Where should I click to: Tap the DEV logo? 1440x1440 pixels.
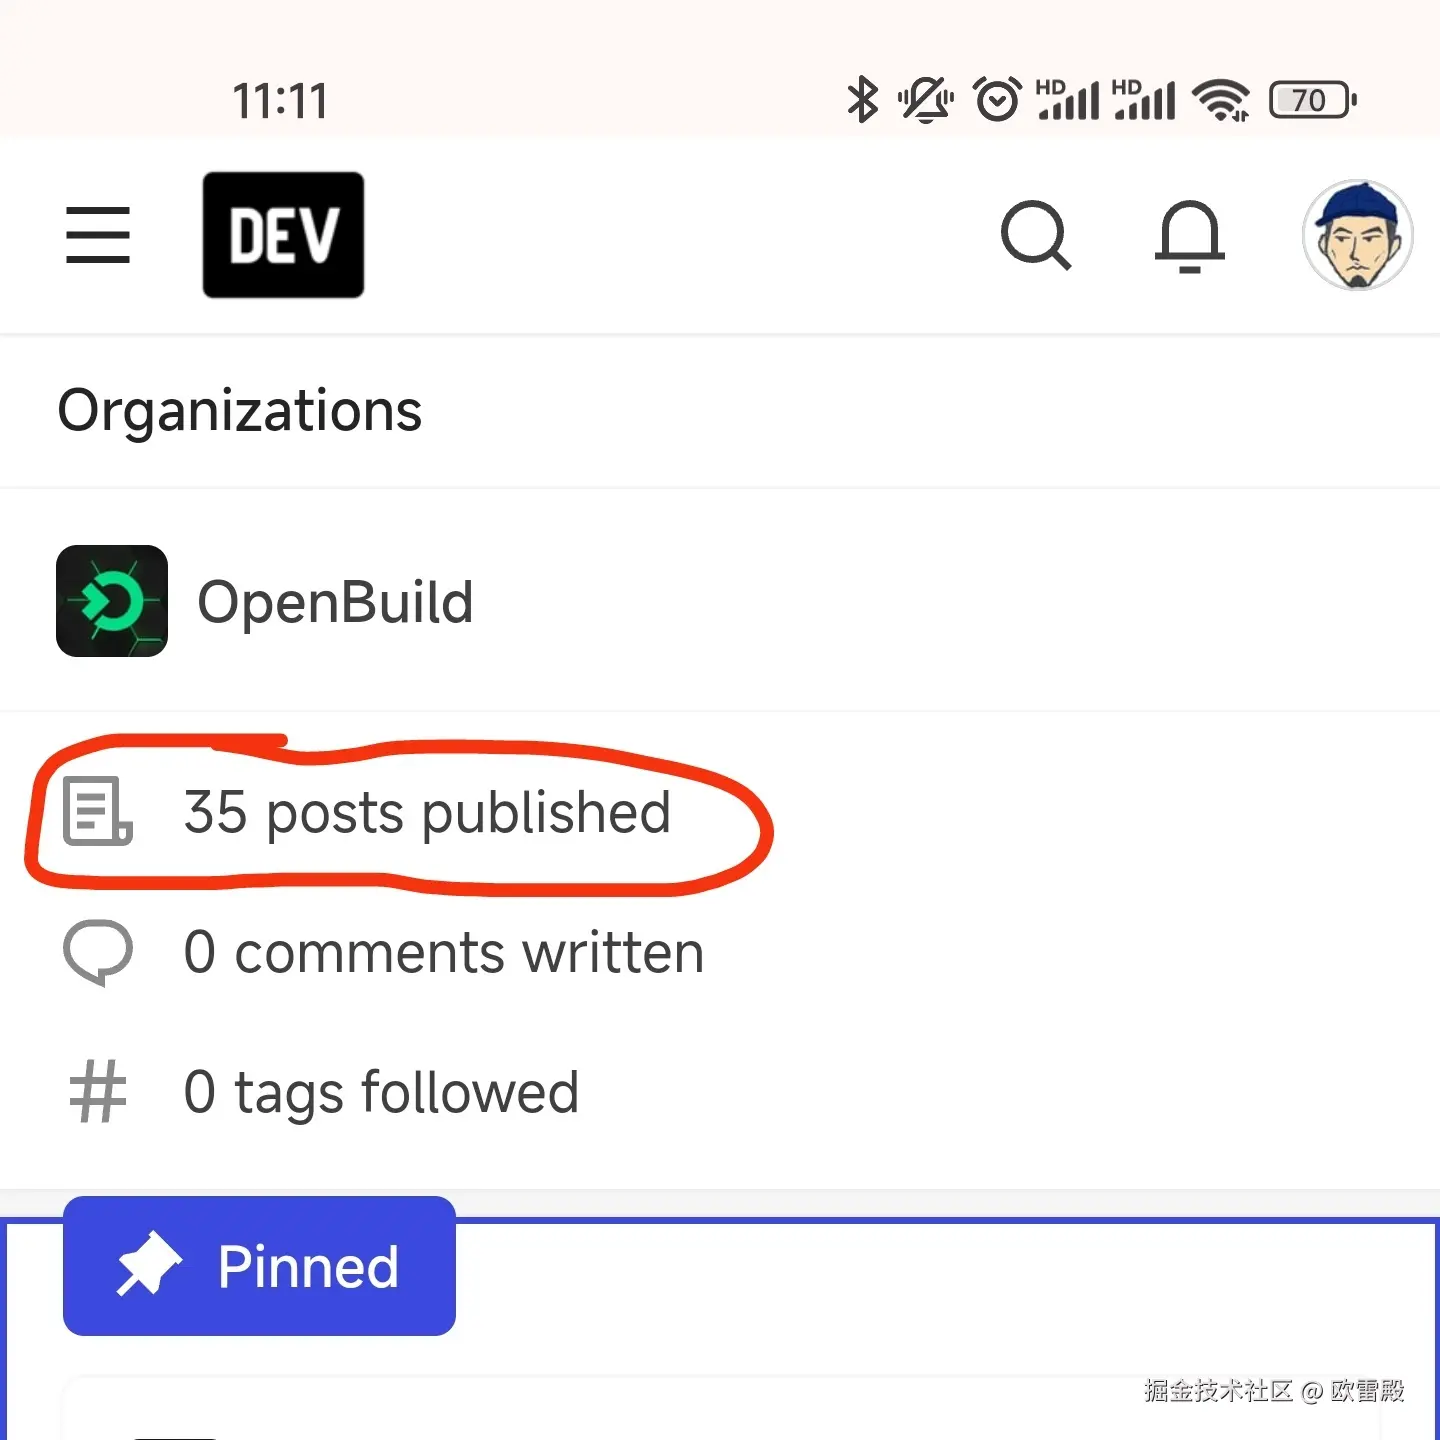coord(283,235)
